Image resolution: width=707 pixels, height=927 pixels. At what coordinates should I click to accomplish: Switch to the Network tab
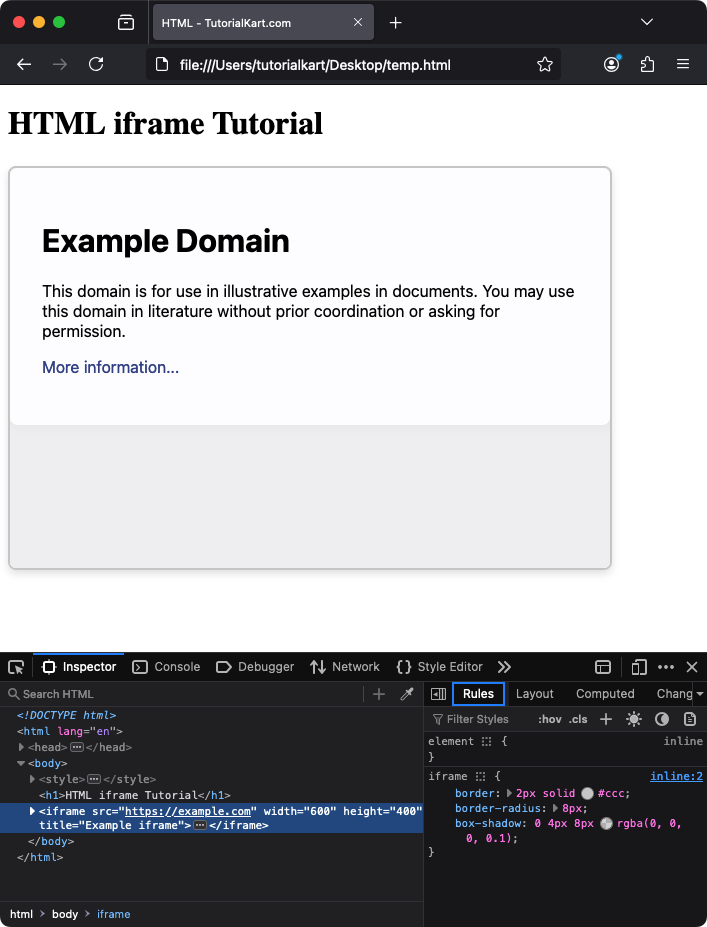point(345,667)
